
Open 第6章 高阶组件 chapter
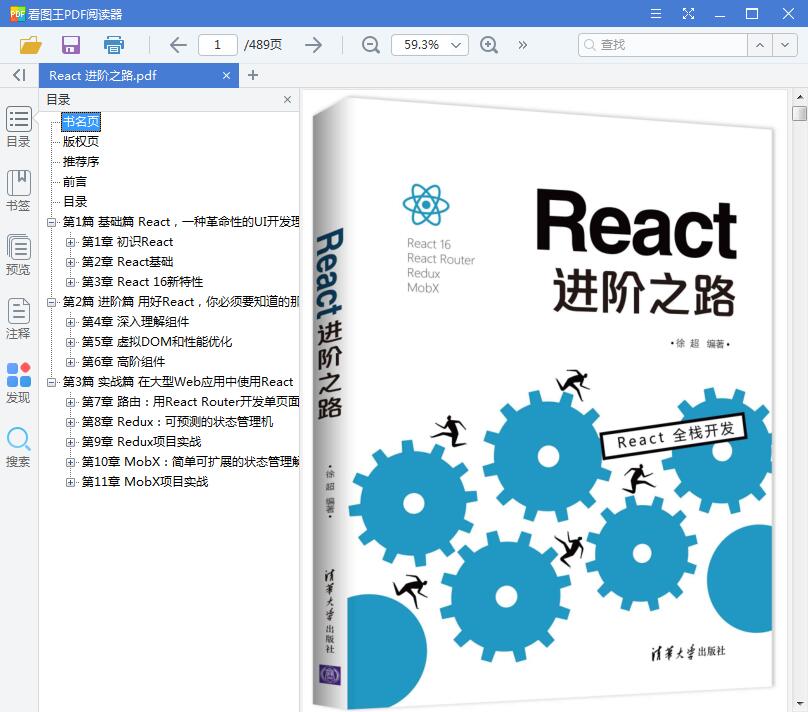click(x=123, y=362)
